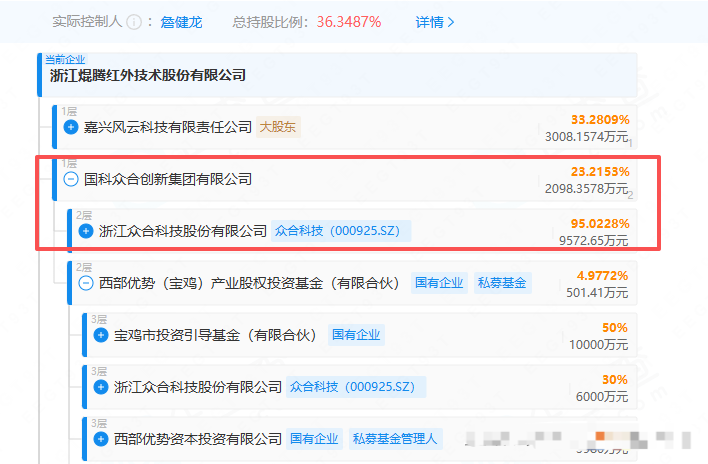Open 詹健龙 controller profile link
The width and height of the screenshot is (708, 464).
[181, 22]
